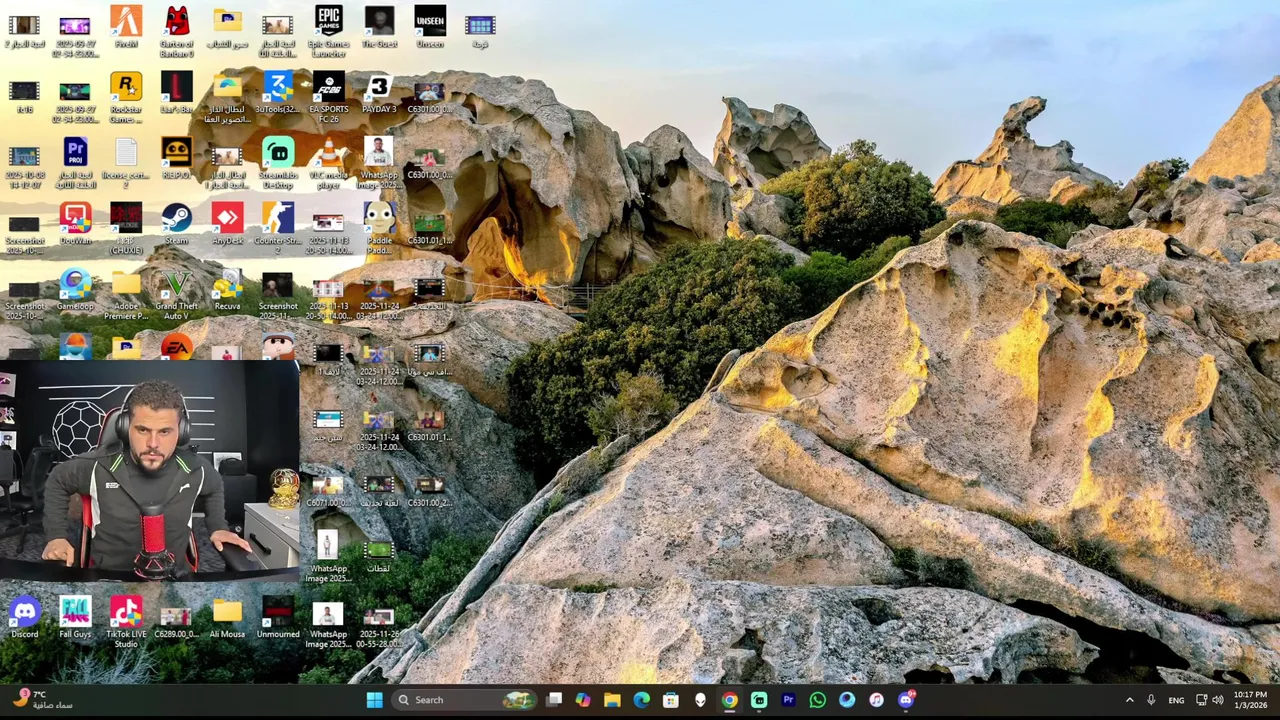This screenshot has height=720, width=1280.
Task: Launch Grand Theft Auto V shortcut
Action: point(176,294)
